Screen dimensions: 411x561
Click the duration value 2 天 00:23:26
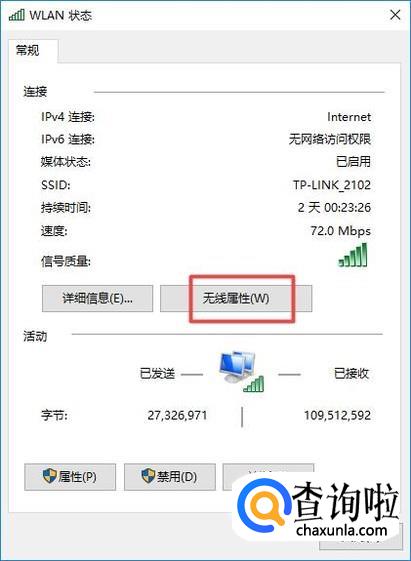coord(334,208)
